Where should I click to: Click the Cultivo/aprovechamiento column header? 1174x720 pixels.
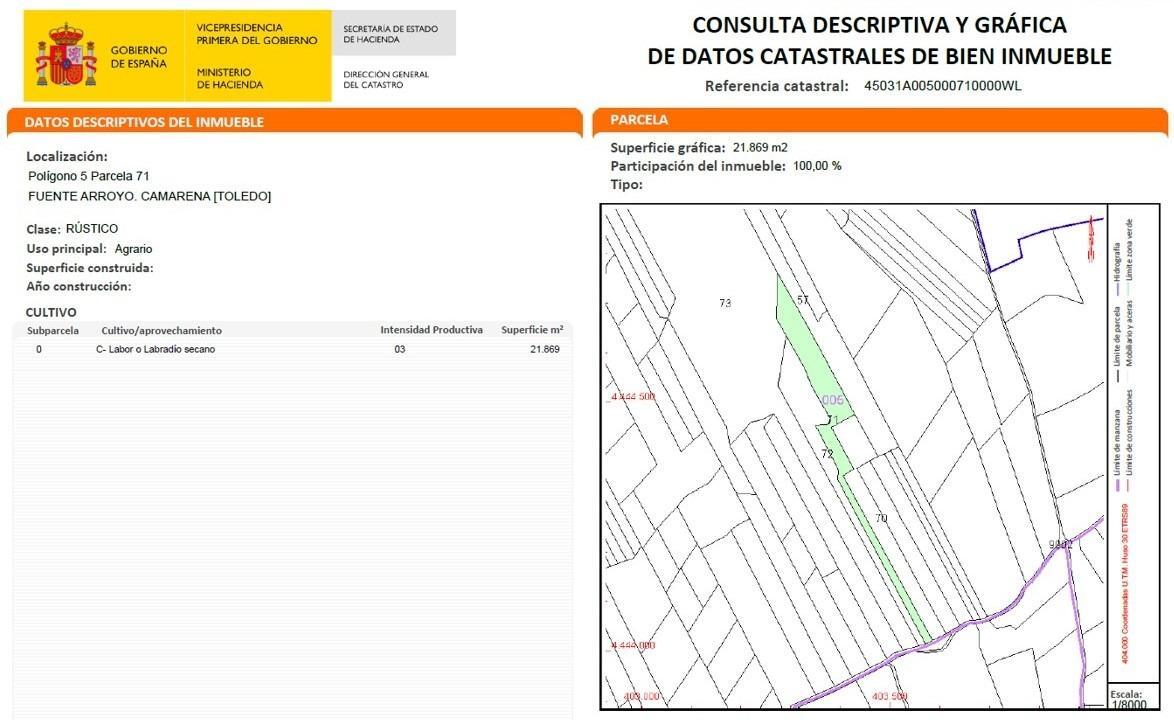pyautogui.click(x=162, y=330)
